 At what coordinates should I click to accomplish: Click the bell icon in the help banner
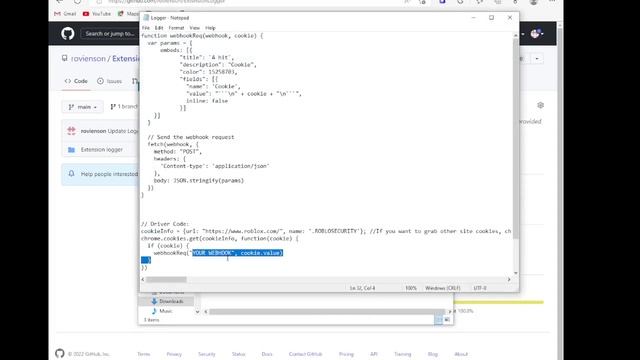tap(71, 174)
